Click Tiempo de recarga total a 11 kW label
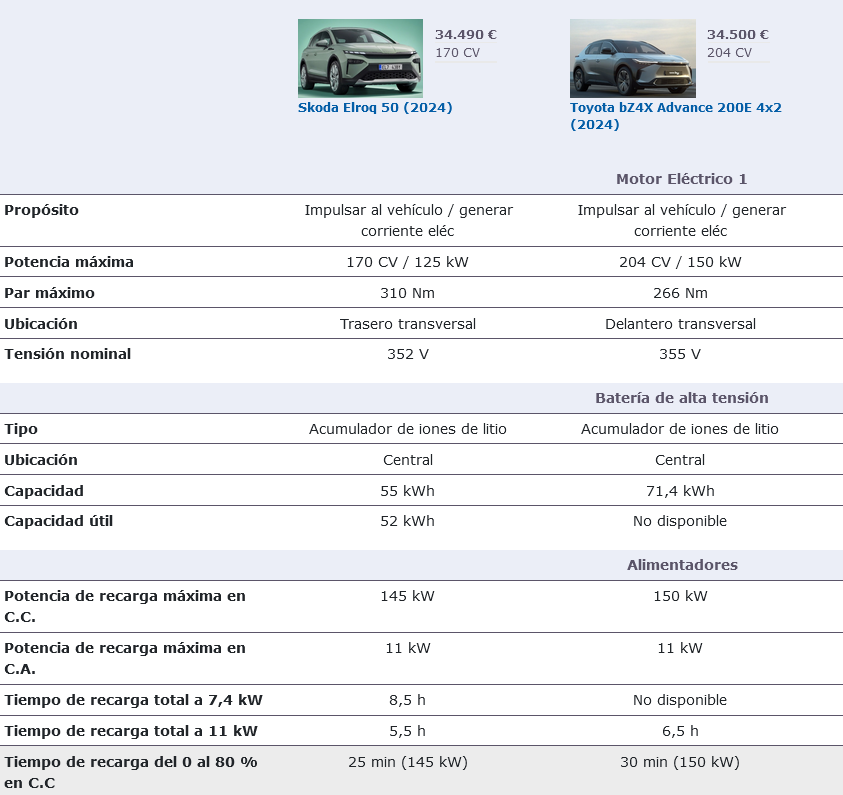This screenshot has height=795, width=843. 131,731
